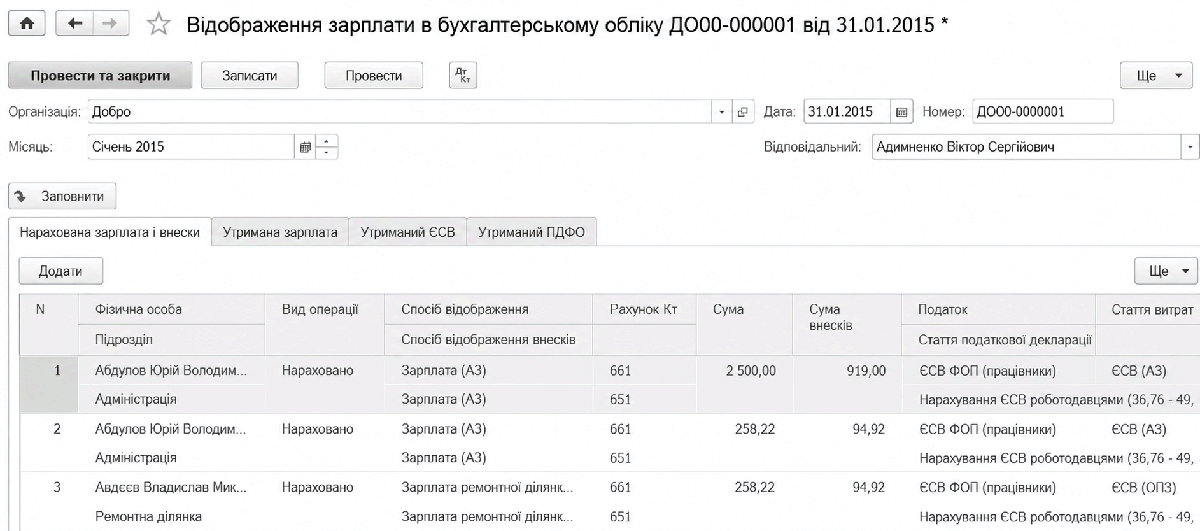Image resolution: width=1200 pixels, height=531 pixels.
Task: Go to the home start page icon
Action: (25, 23)
